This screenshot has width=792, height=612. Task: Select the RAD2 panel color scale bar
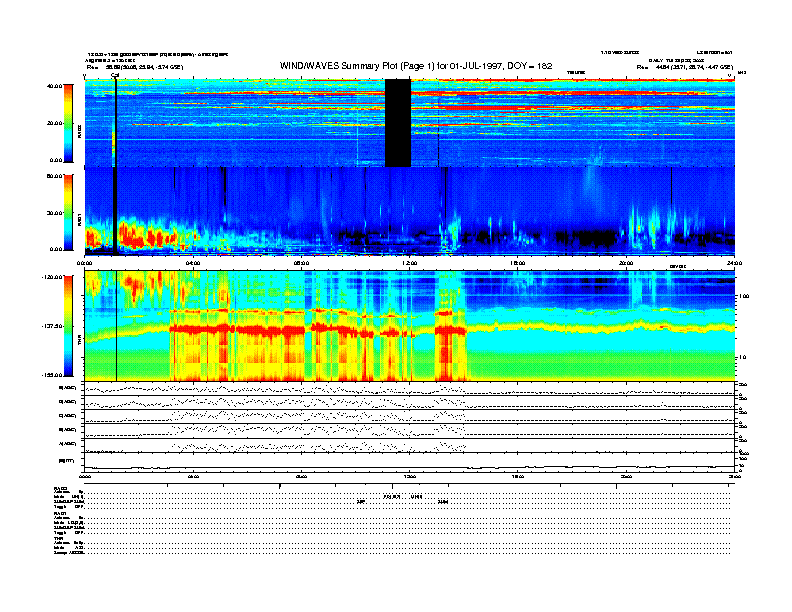coord(68,123)
